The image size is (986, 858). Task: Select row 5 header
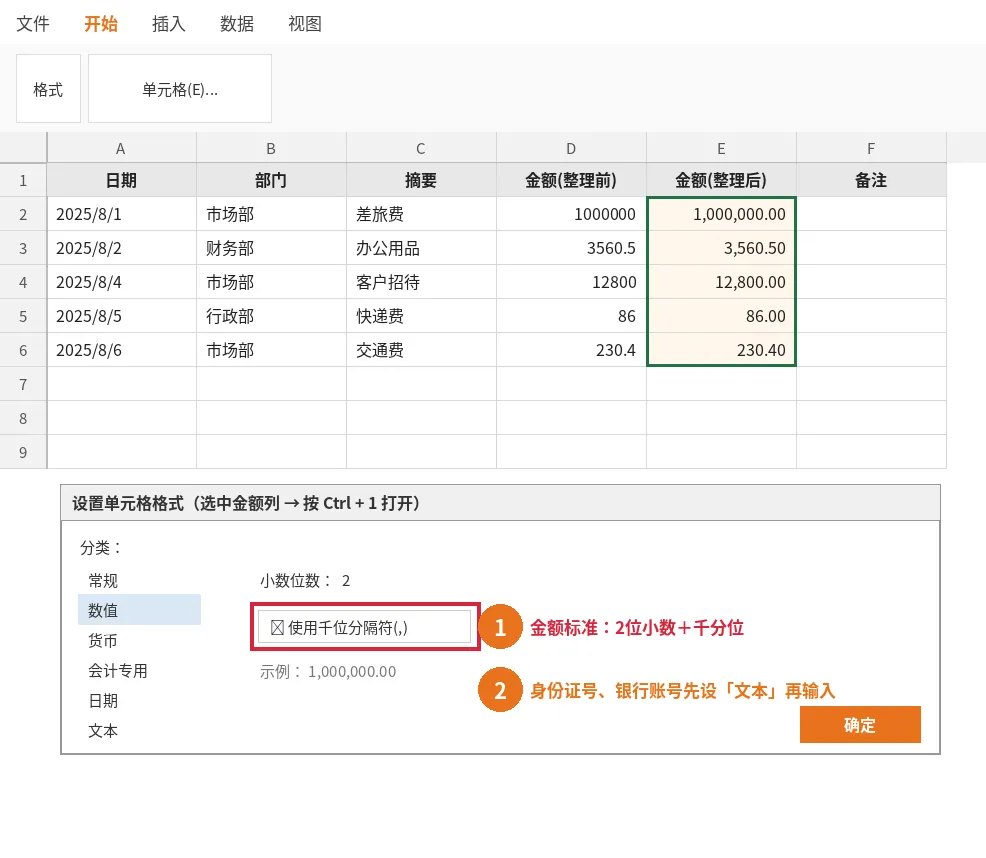[23, 316]
